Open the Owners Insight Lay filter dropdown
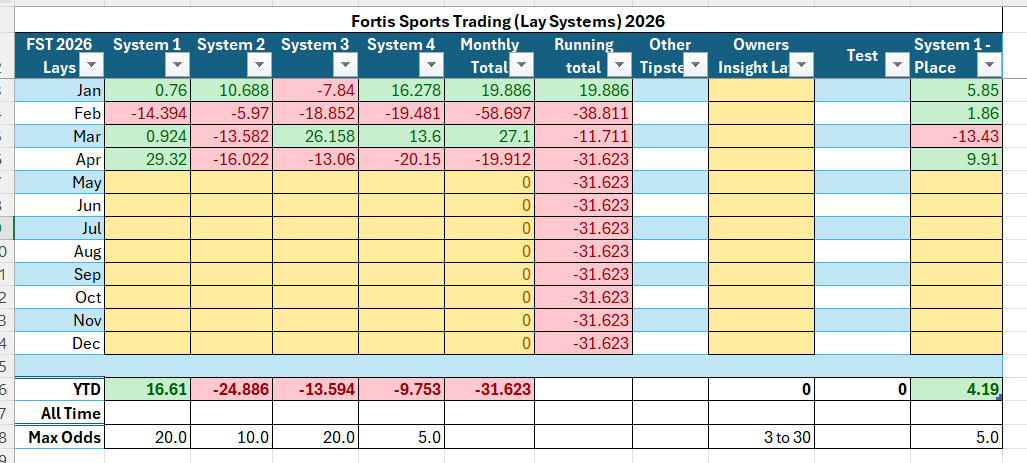The height and width of the screenshot is (463, 1027). tap(802, 65)
